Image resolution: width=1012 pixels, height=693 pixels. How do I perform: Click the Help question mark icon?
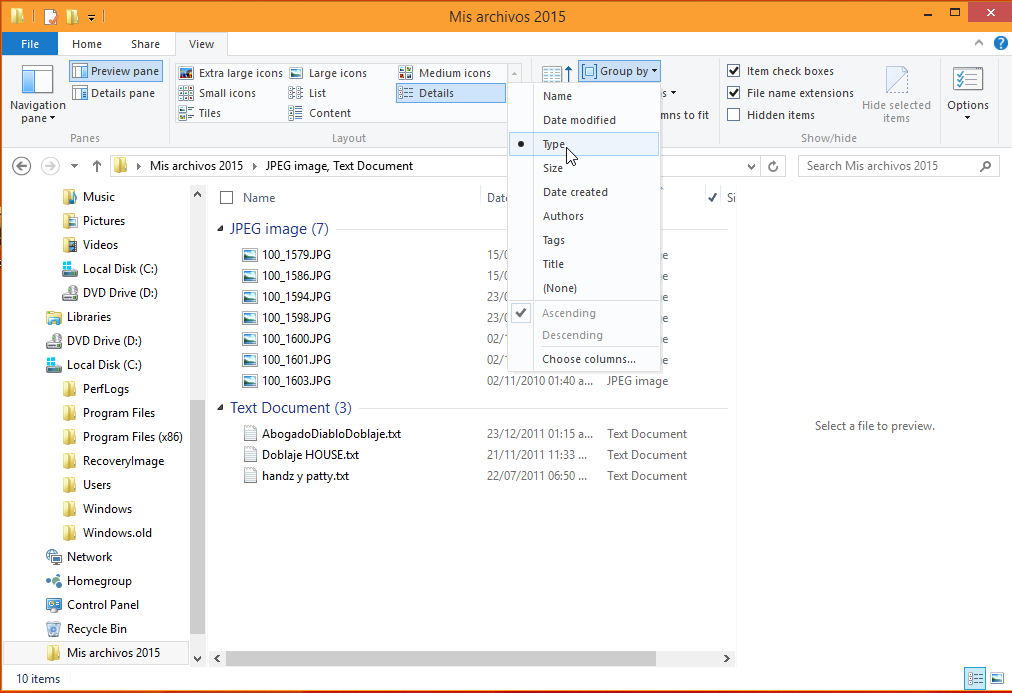point(1000,43)
